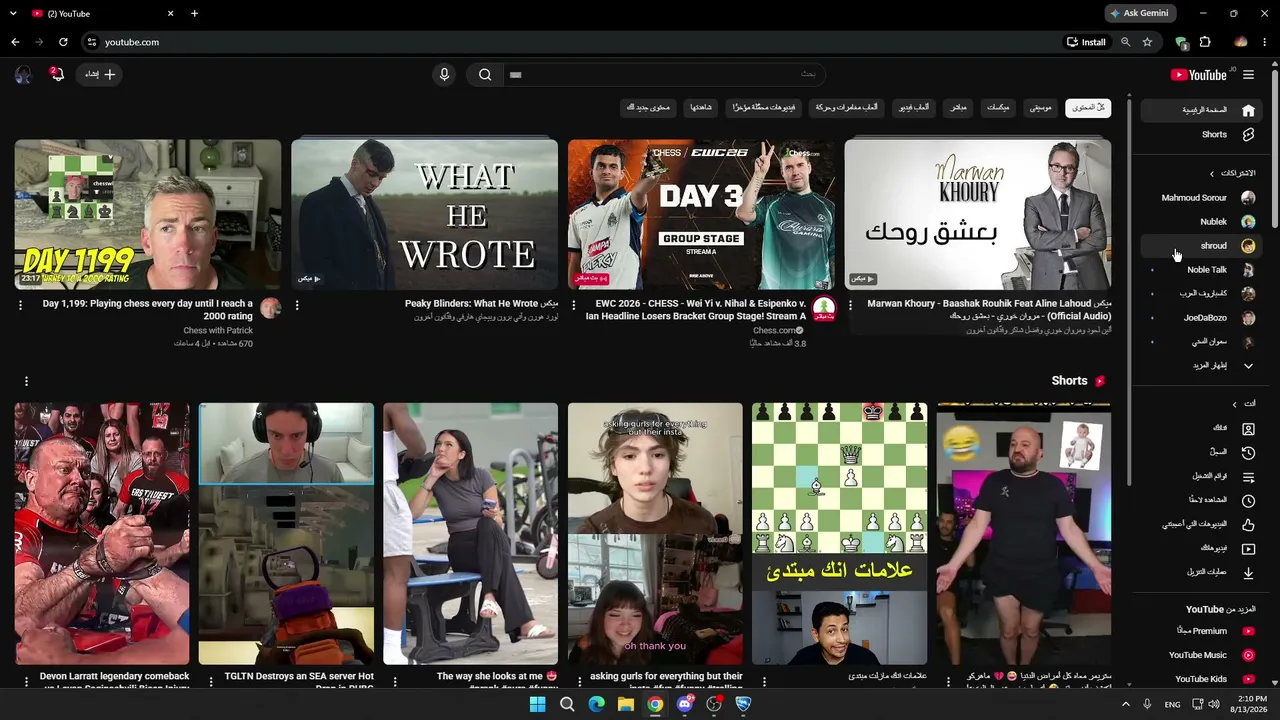Image resolution: width=1280 pixels, height=720 pixels.
Task: Open Downloads in the sidebar
Action: (x=1203, y=573)
